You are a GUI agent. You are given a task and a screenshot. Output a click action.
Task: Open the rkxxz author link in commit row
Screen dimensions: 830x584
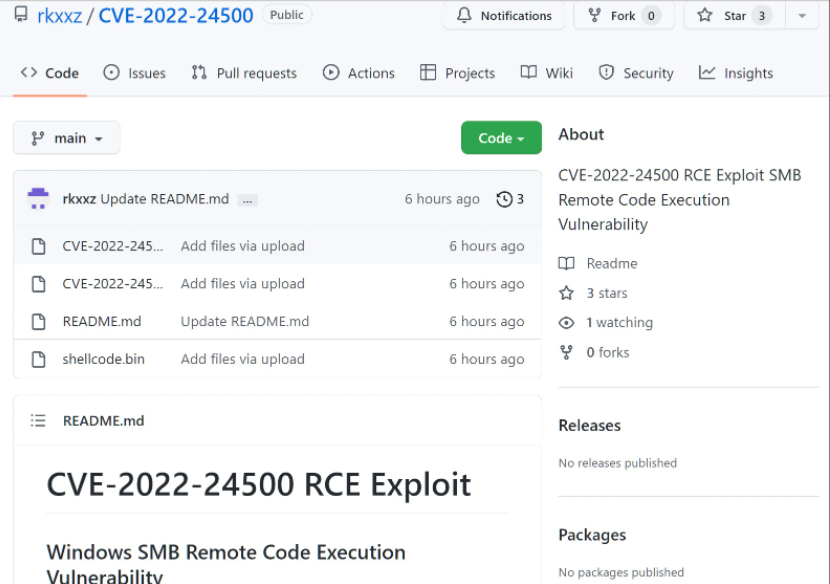coord(79,199)
